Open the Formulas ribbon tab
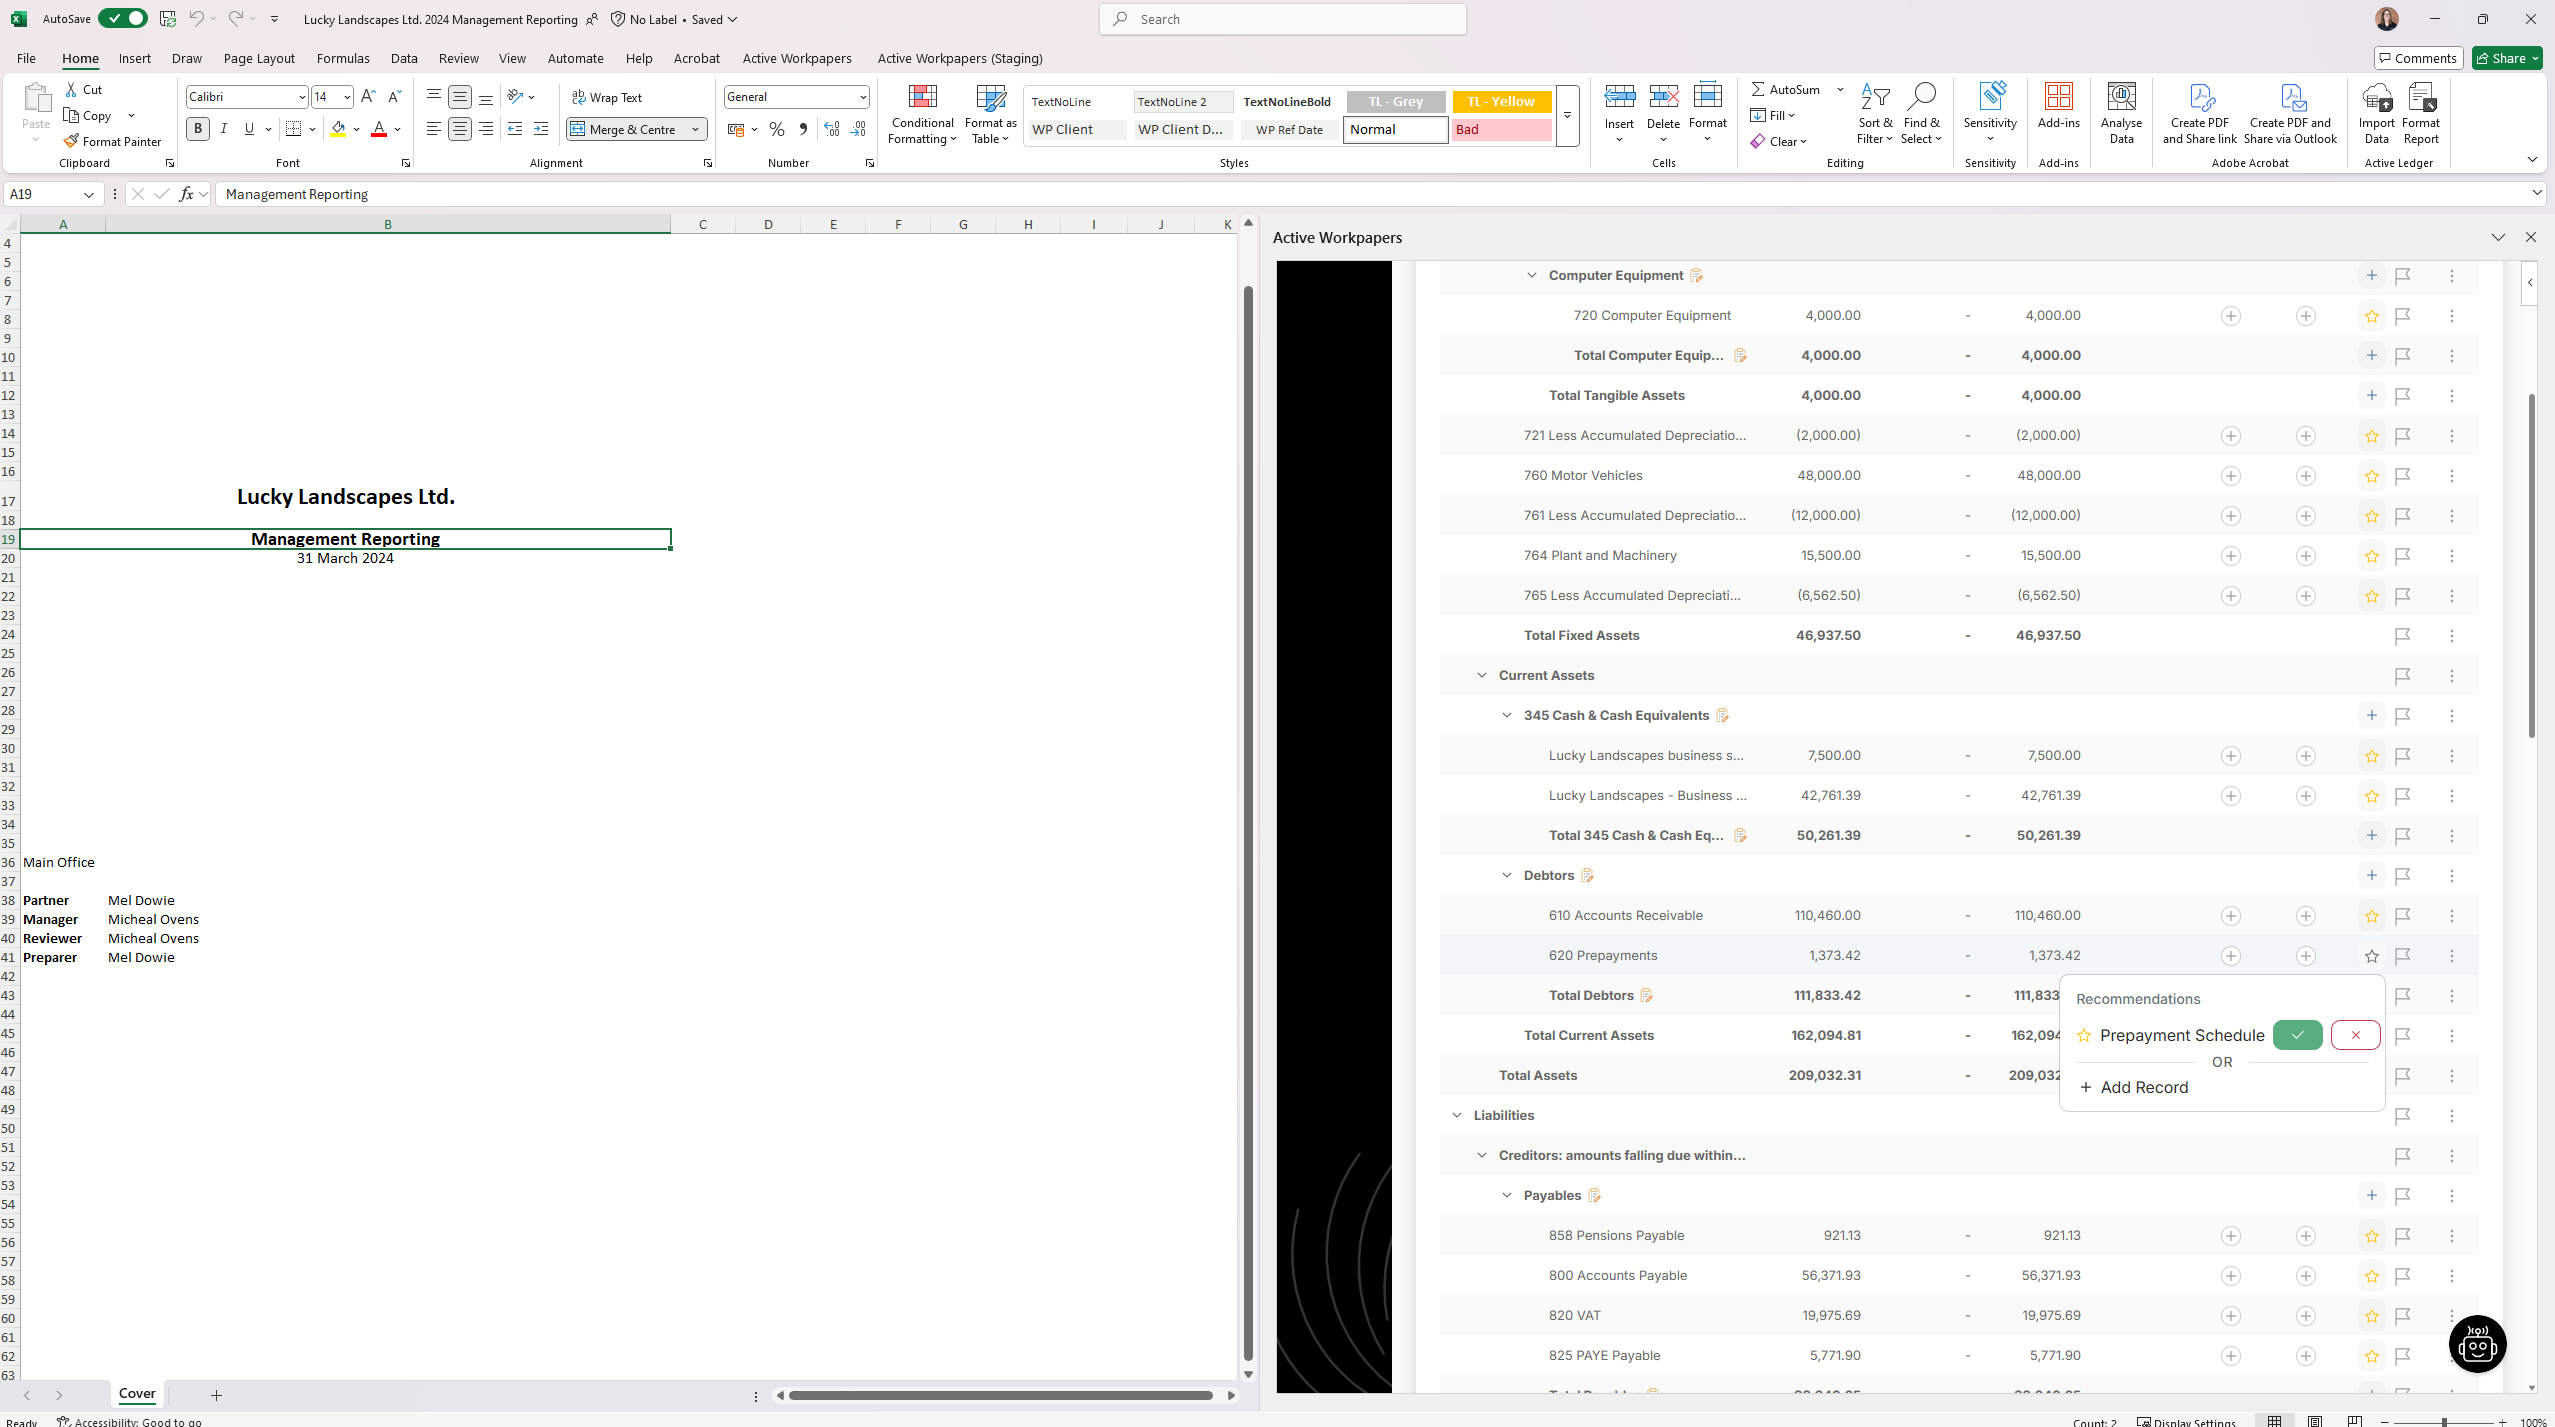 point(343,58)
